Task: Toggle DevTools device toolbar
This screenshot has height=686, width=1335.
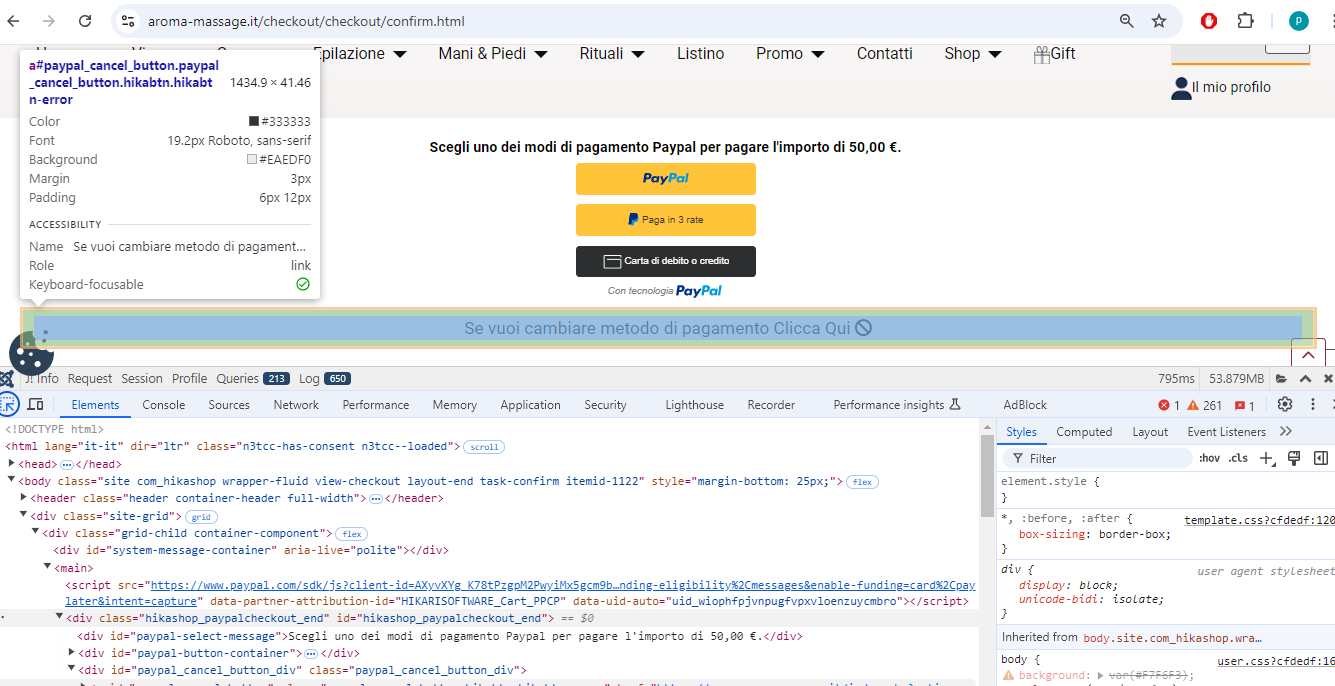Action: [35, 404]
